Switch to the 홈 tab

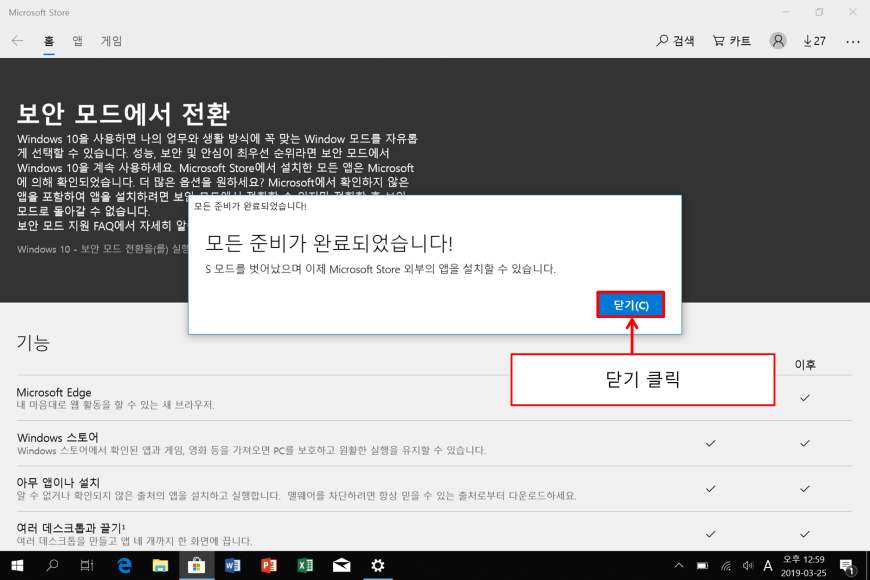point(49,41)
